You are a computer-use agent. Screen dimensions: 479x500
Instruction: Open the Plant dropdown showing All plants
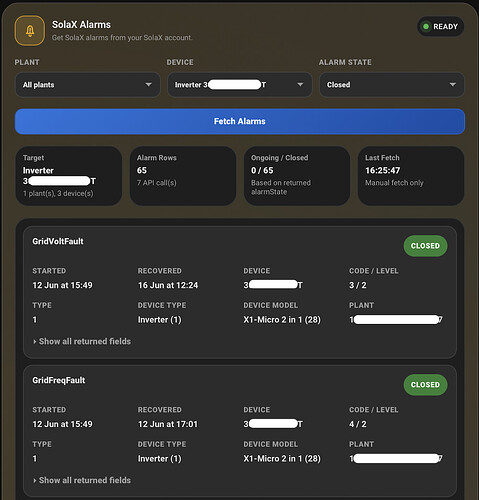pos(88,85)
